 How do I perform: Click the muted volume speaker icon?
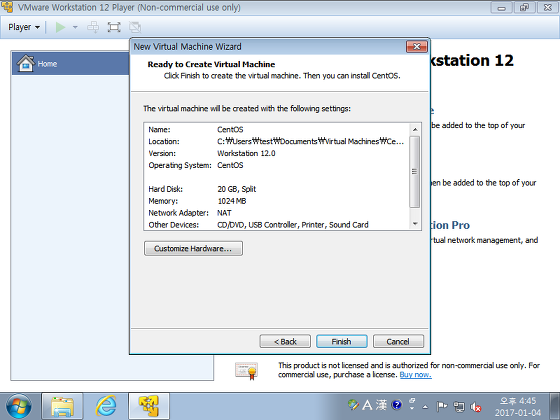tap(476, 407)
